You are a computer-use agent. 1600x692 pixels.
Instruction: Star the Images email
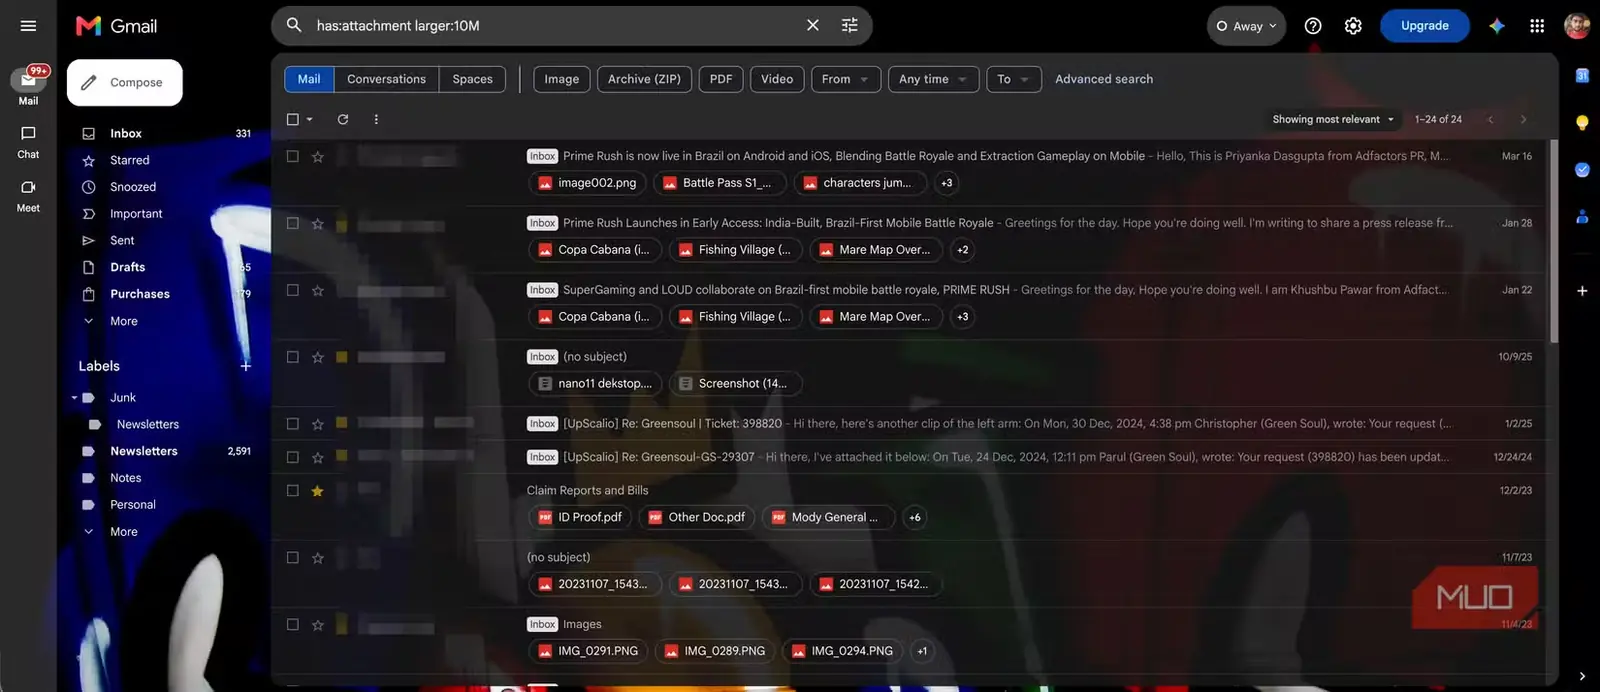point(318,625)
